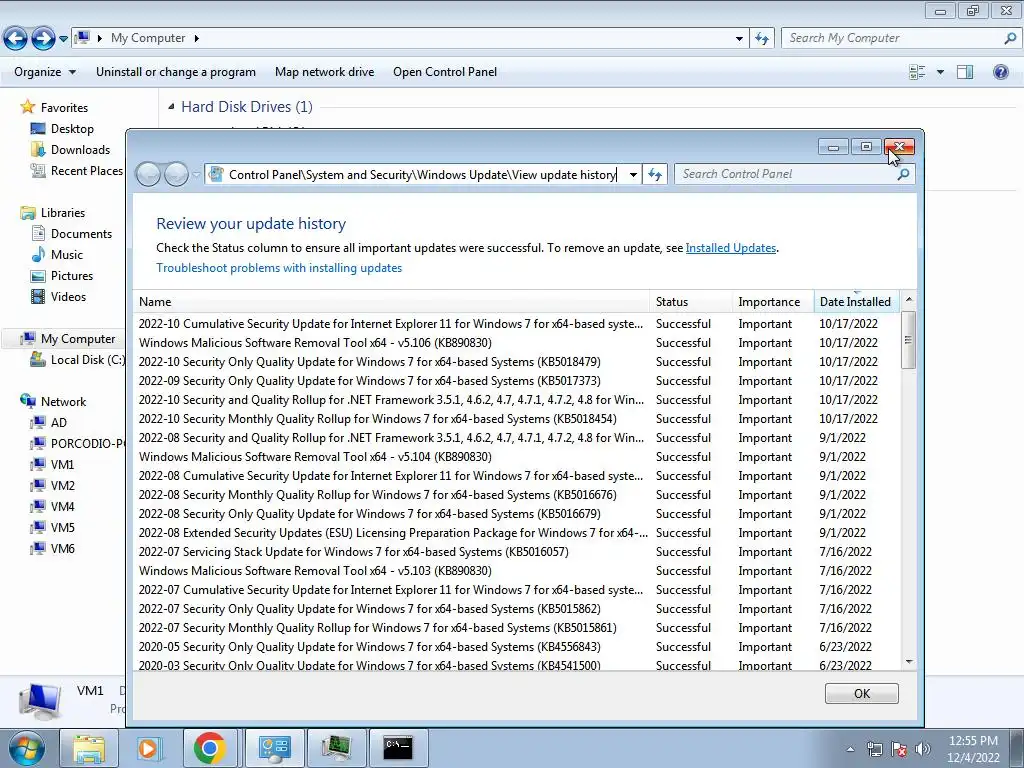1024x768 pixels.
Task: Click OK in update history dialog
Action: 861,694
